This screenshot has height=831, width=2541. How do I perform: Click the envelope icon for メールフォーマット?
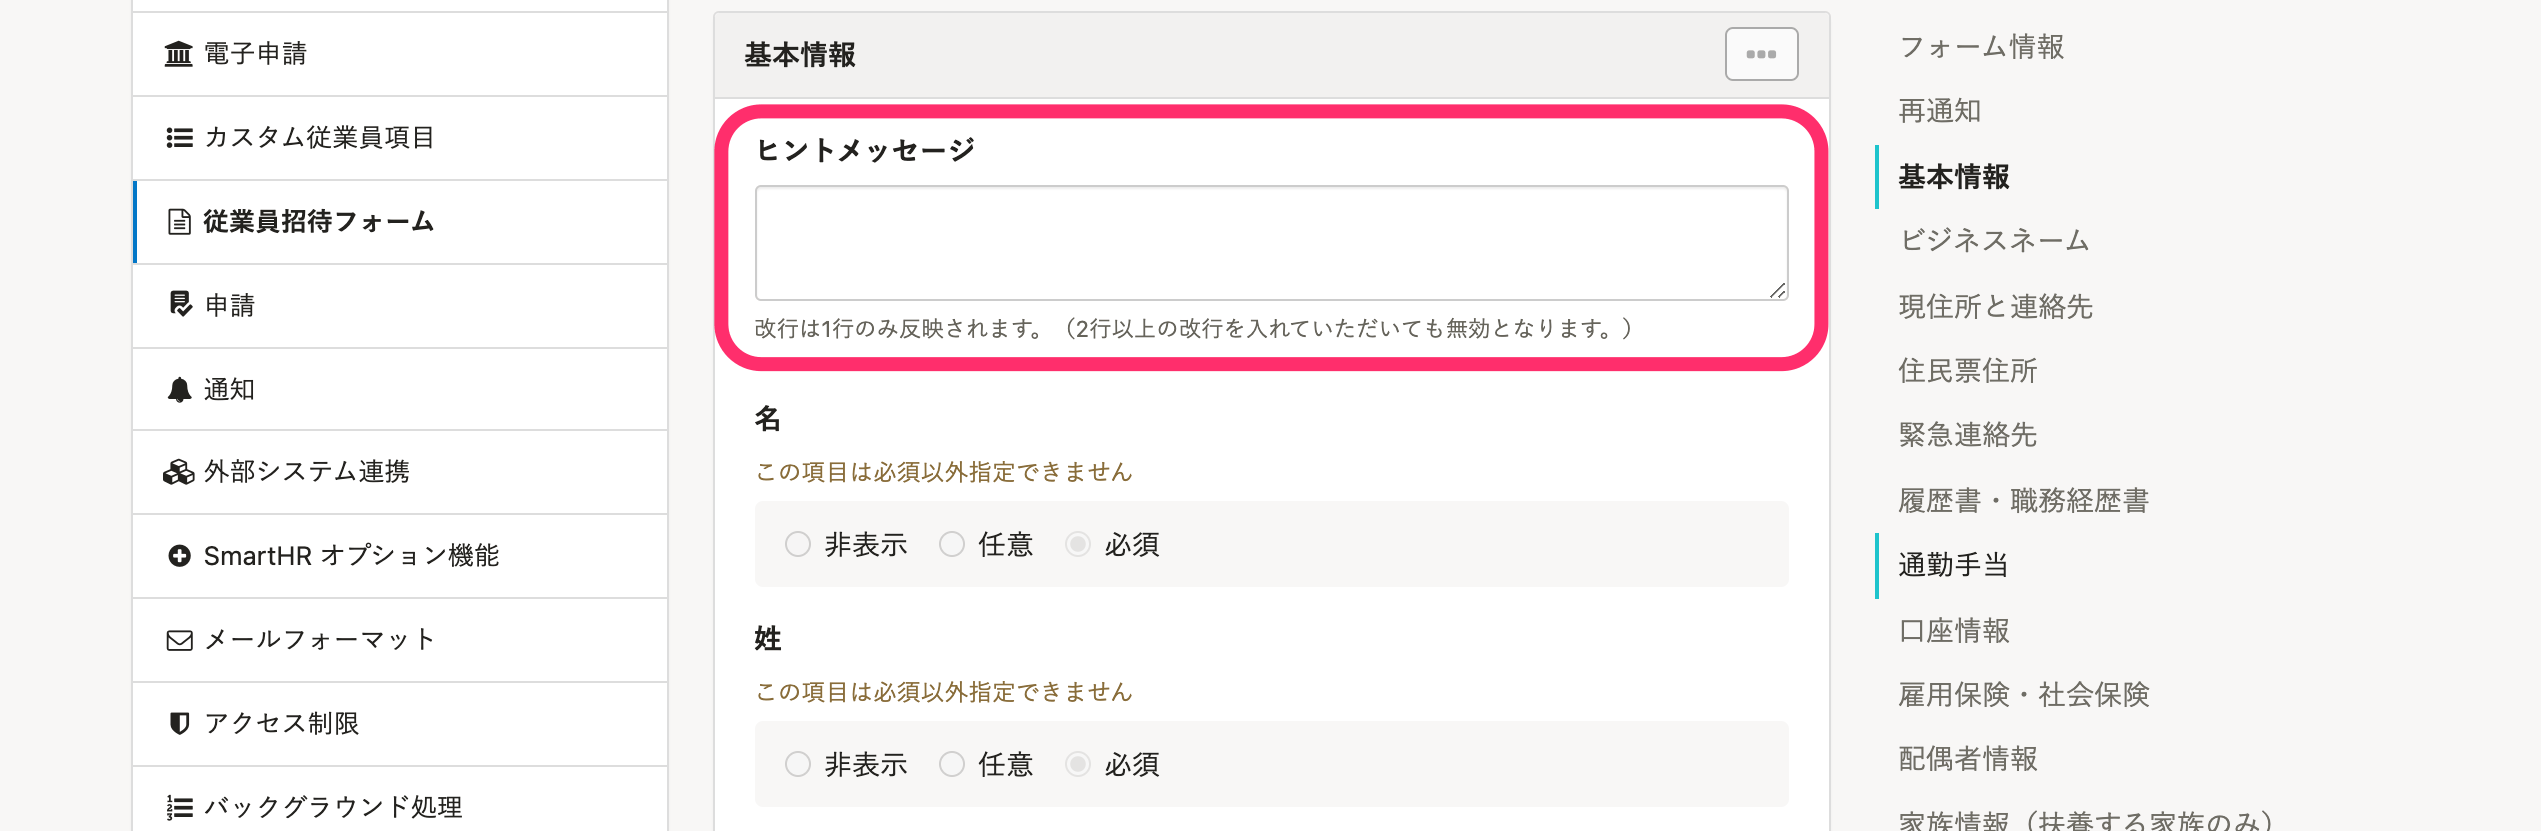[179, 640]
